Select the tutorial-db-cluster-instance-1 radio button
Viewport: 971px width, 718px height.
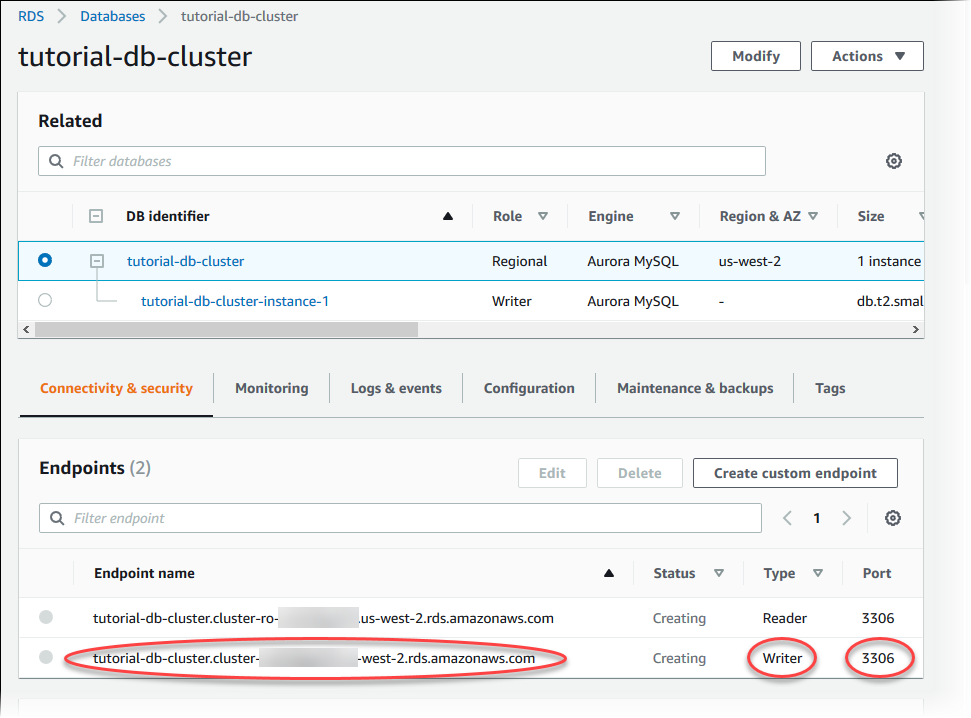pos(45,300)
